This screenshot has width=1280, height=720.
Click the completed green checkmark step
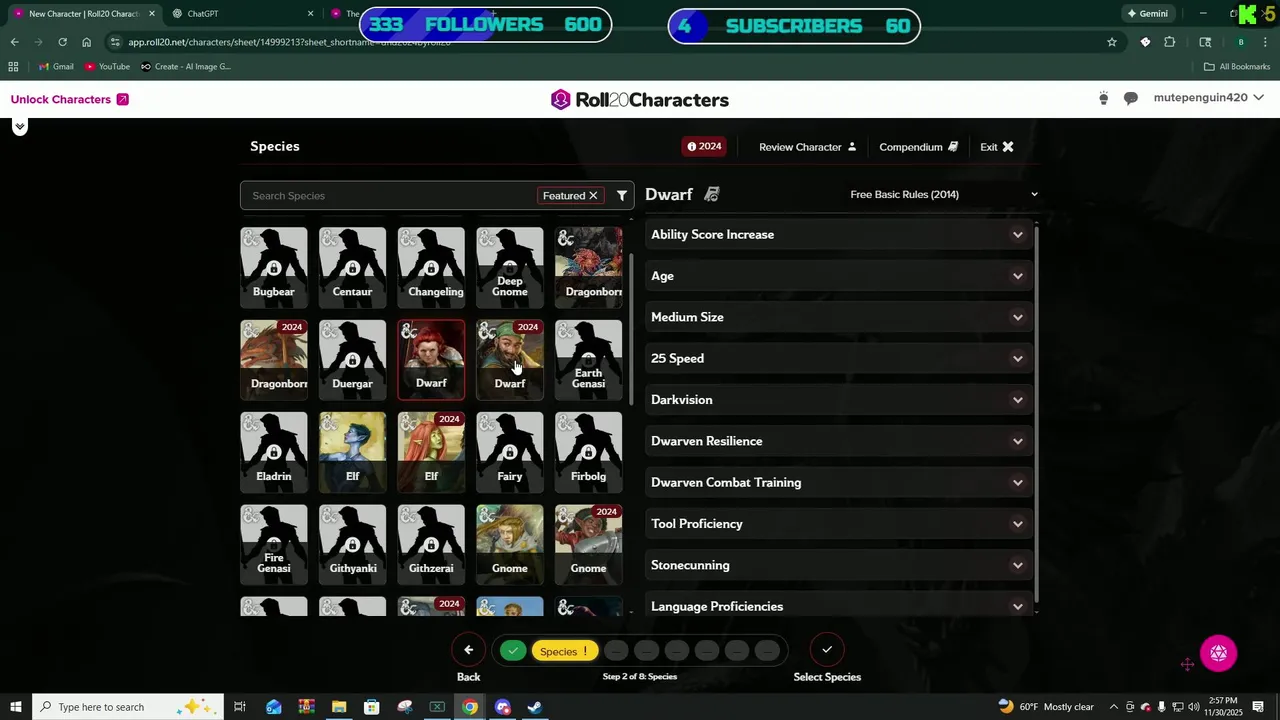(x=513, y=651)
